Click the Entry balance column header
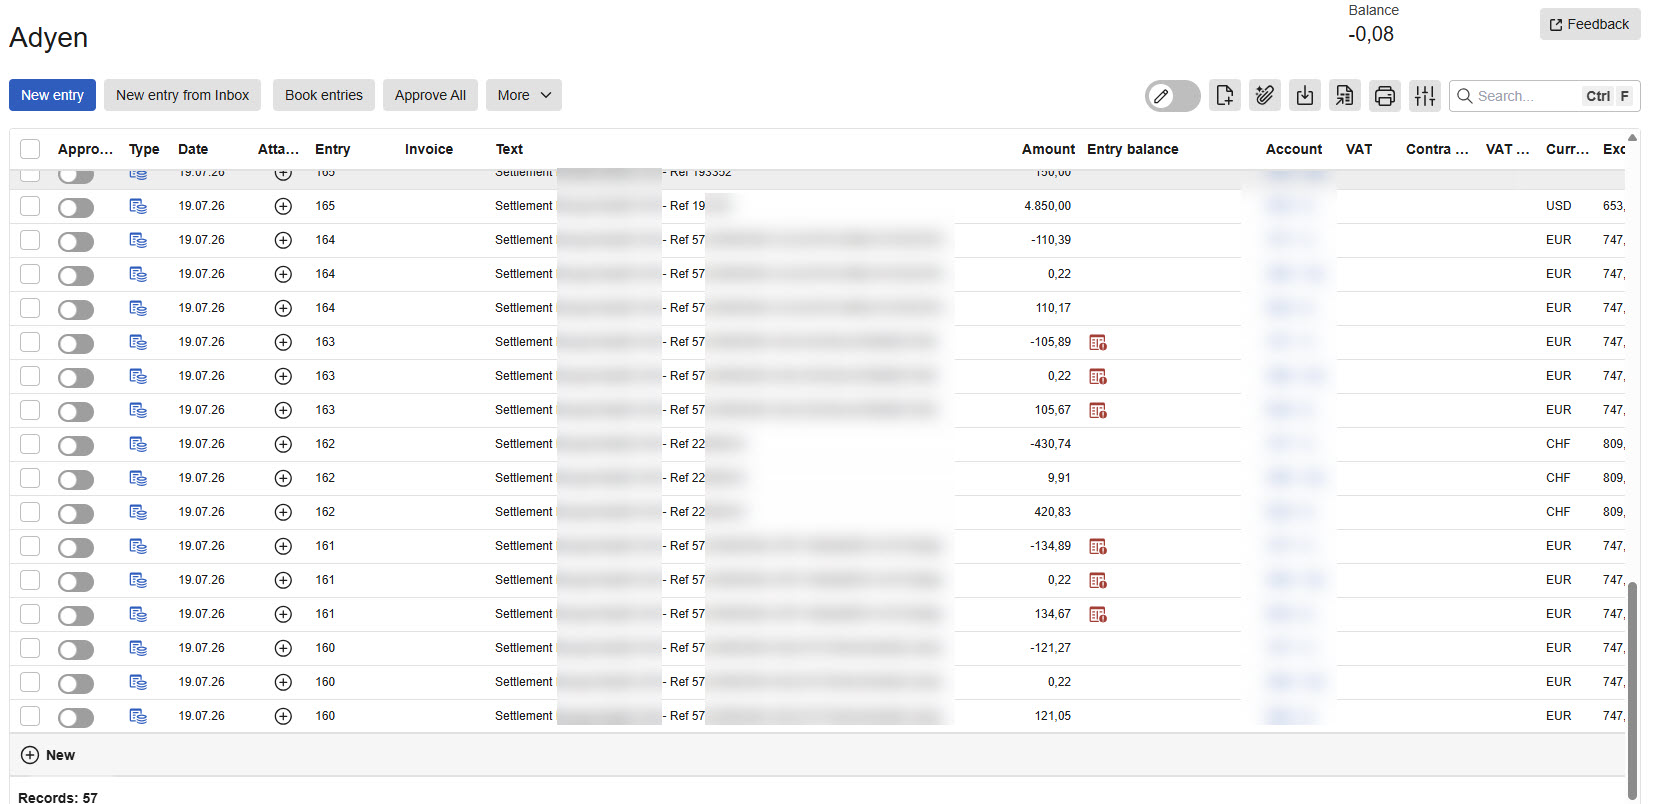 1133,149
